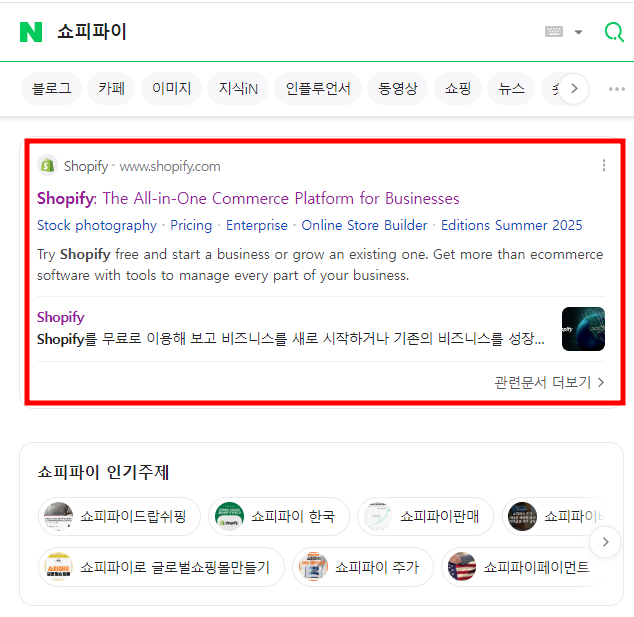This screenshot has height=617, width=634.
Task: Select the 블로그 tab
Action: [x=51, y=89]
